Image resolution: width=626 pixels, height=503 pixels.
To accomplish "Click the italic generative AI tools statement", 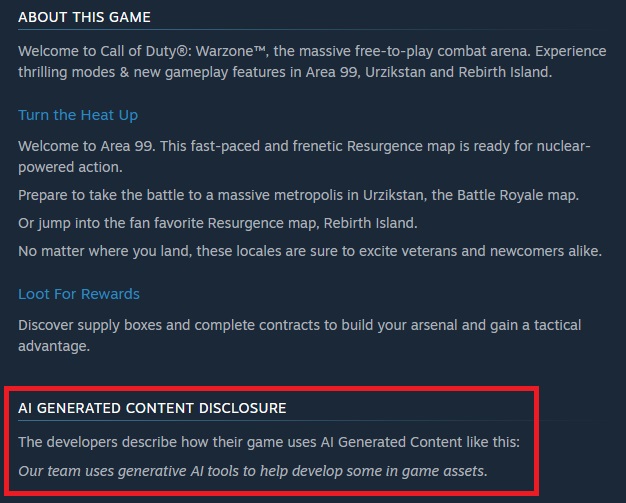I will coord(253,470).
